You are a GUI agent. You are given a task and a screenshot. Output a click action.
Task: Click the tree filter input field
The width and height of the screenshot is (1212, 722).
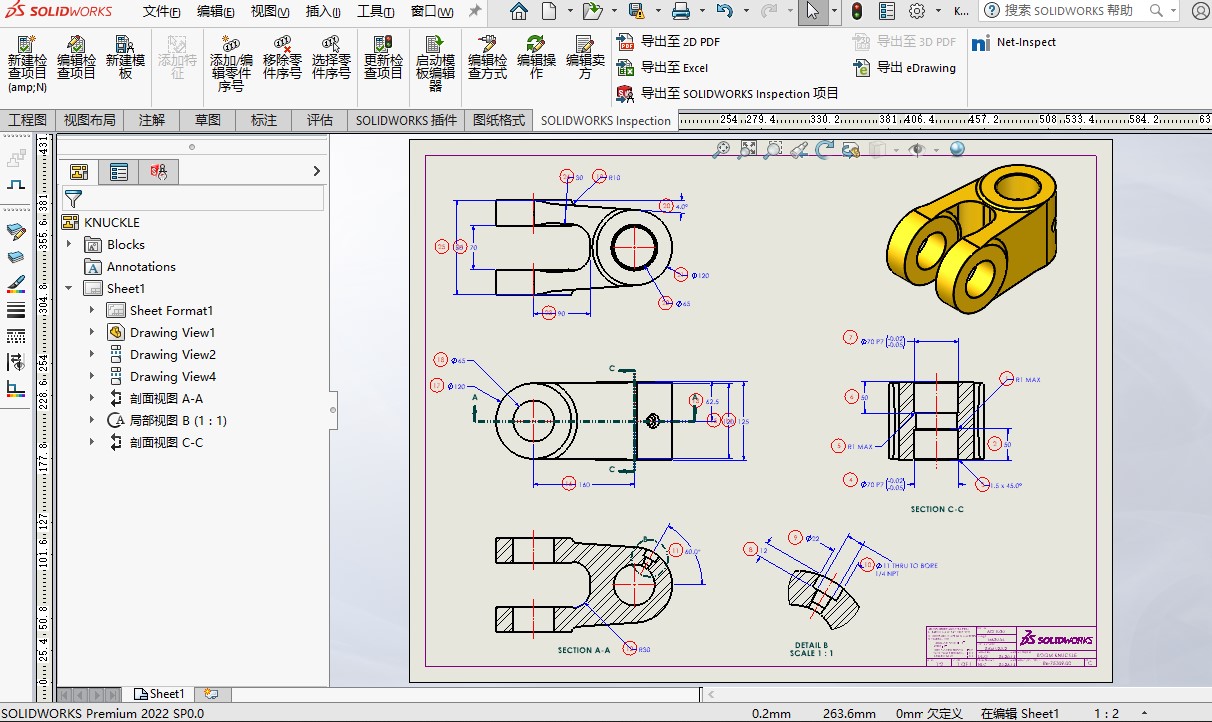[x=204, y=198]
